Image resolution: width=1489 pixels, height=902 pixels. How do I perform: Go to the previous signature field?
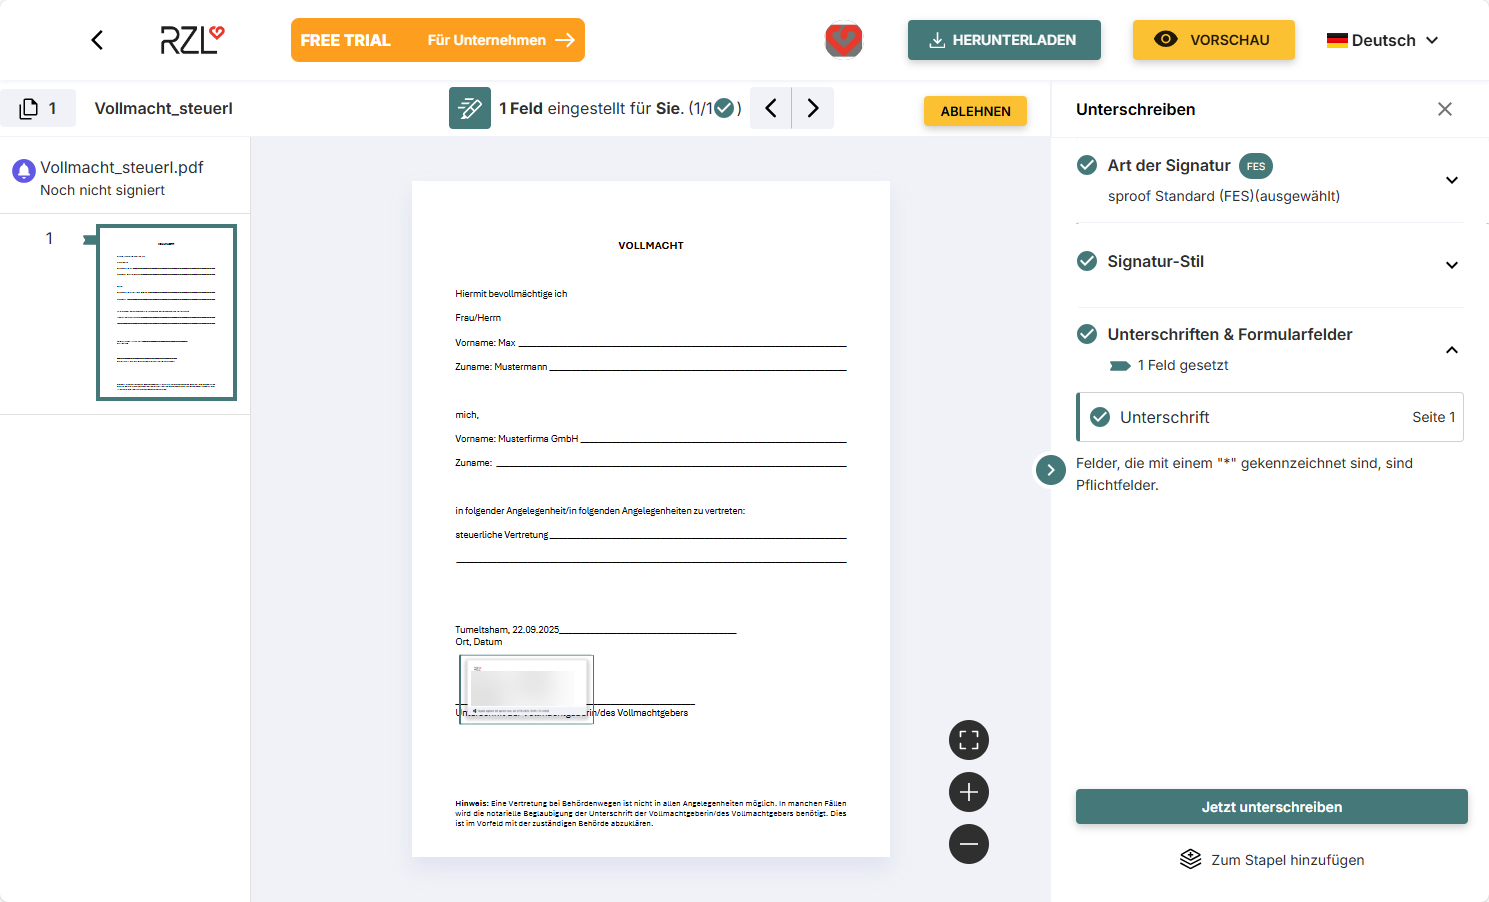(771, 108)
